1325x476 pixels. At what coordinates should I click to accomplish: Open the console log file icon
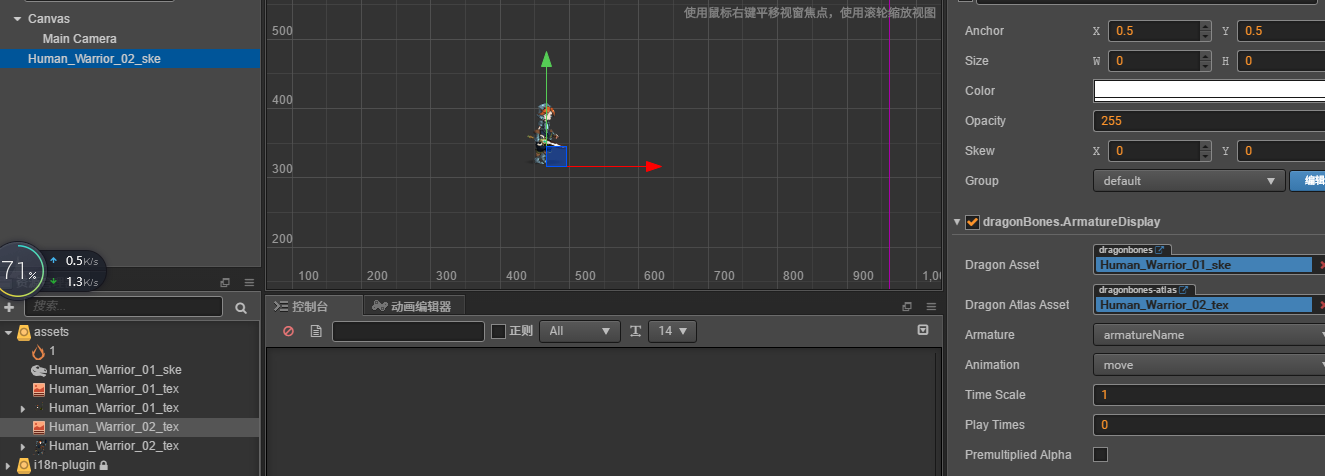(316, 331)
